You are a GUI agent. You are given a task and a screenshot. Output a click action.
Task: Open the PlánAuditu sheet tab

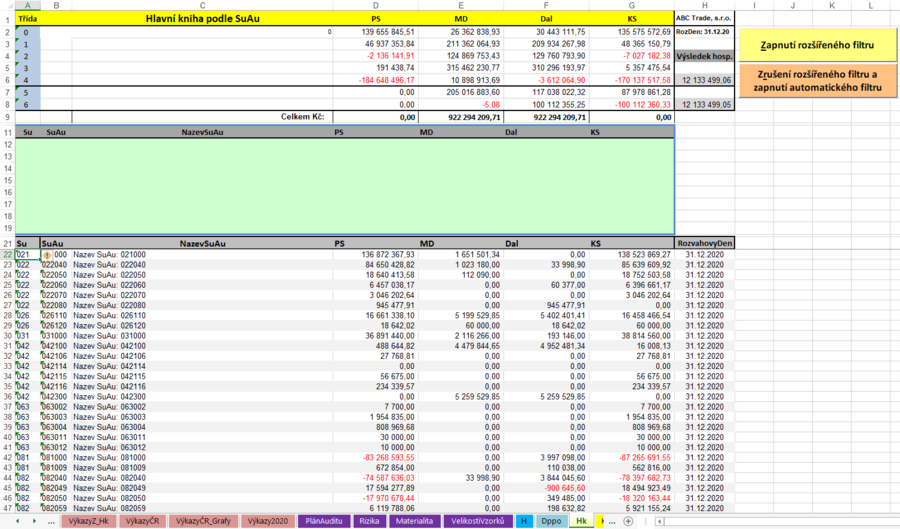coord(324,521)
